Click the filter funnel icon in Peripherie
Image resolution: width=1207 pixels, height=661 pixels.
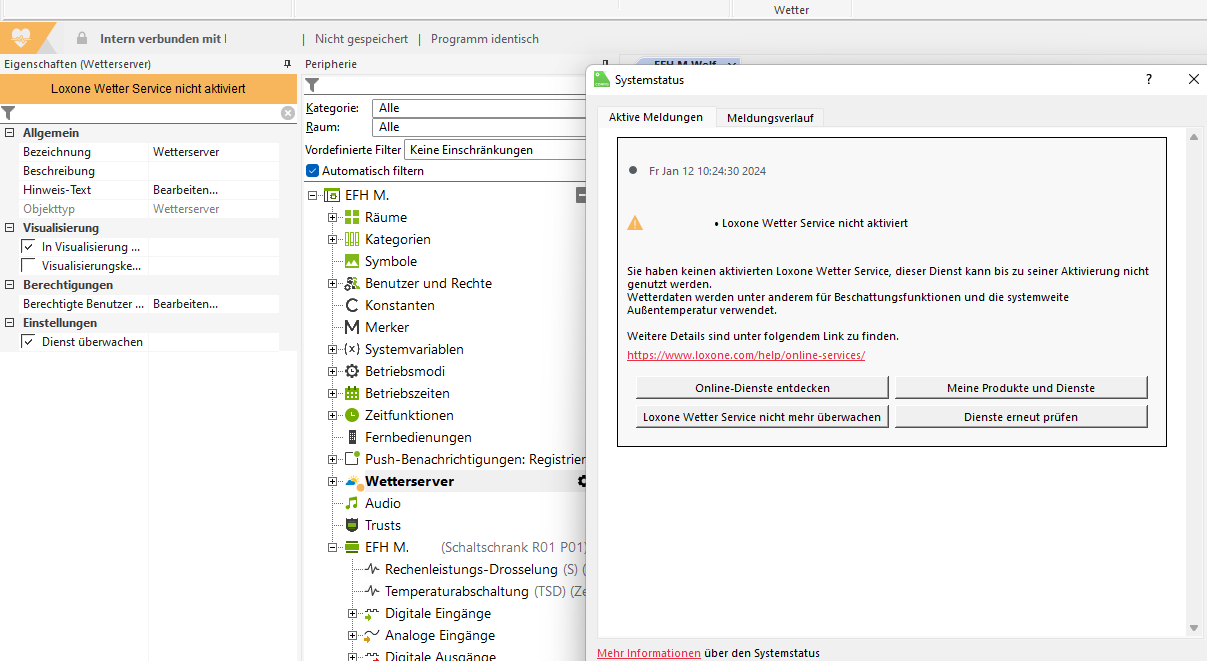pos(312,85)
